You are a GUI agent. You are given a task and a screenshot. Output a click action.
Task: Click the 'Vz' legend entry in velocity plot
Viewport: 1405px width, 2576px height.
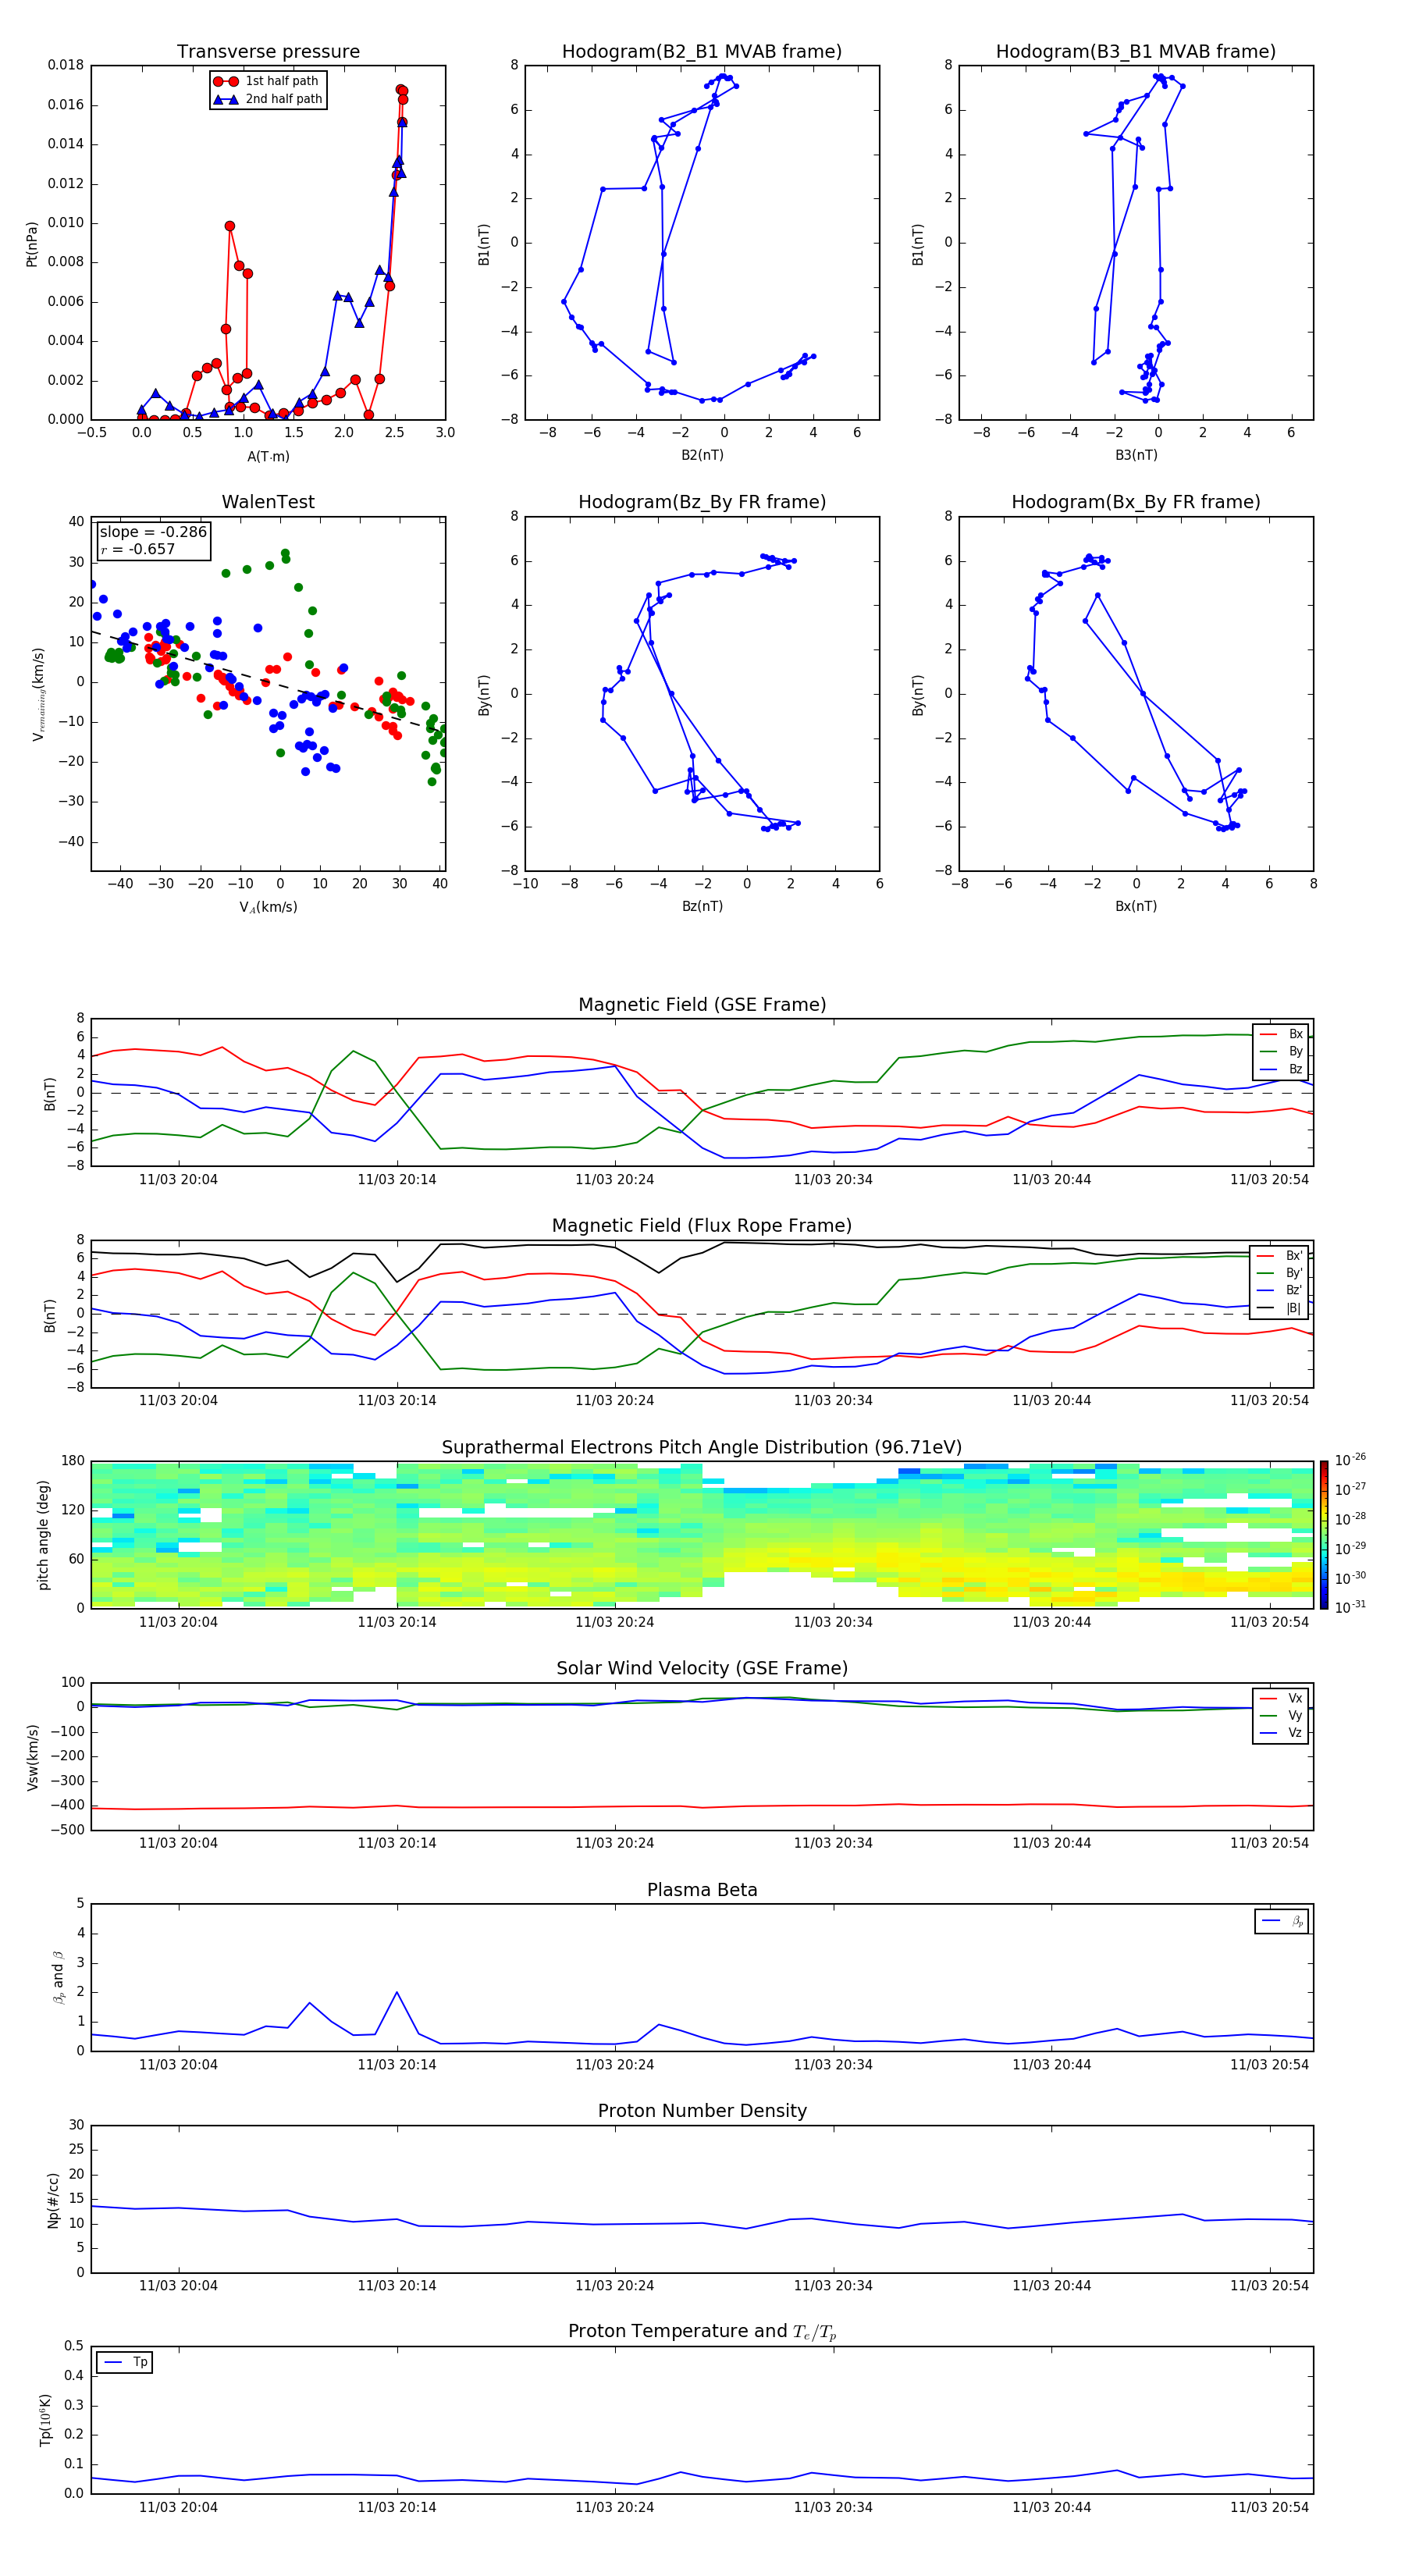(x=1281, y=1732)
